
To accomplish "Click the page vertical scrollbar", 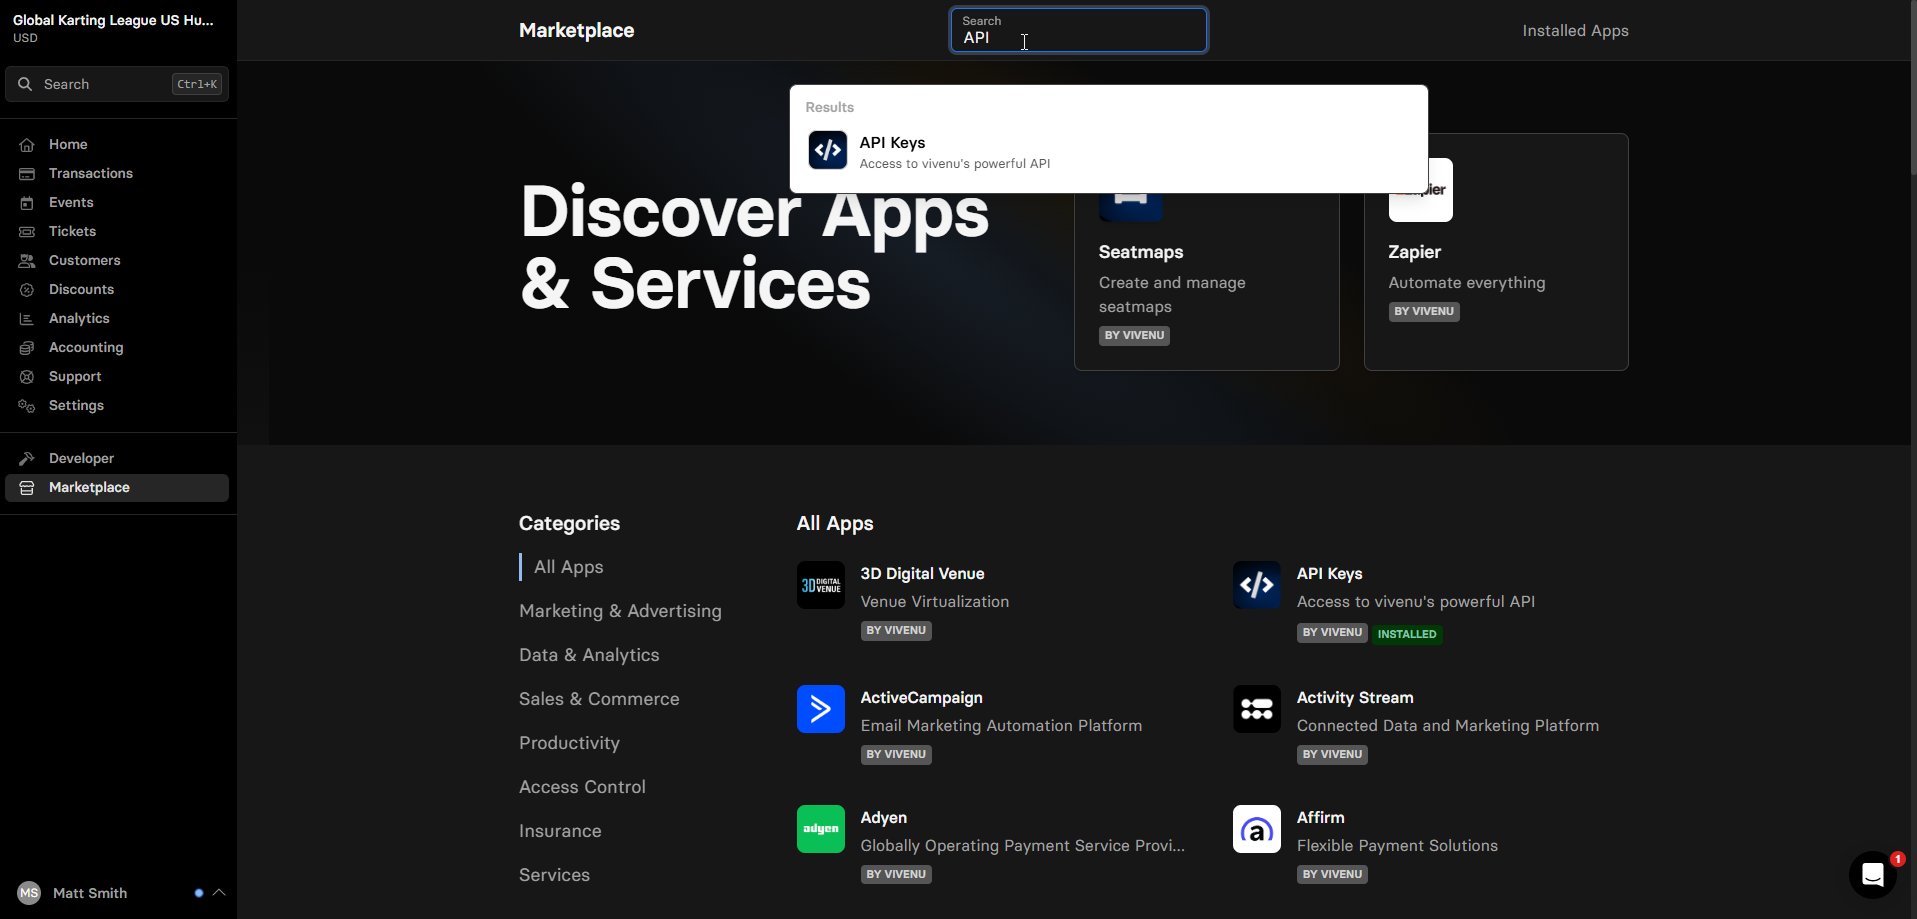I will (x=1912, y=90).
